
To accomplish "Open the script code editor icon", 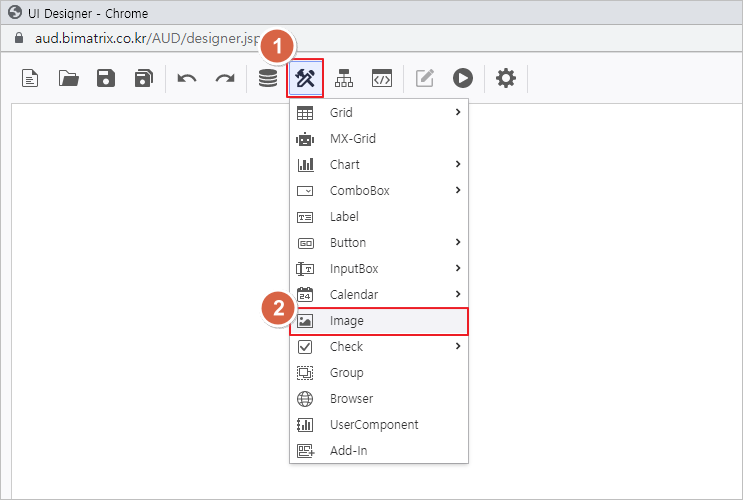I will pos(381,78).
